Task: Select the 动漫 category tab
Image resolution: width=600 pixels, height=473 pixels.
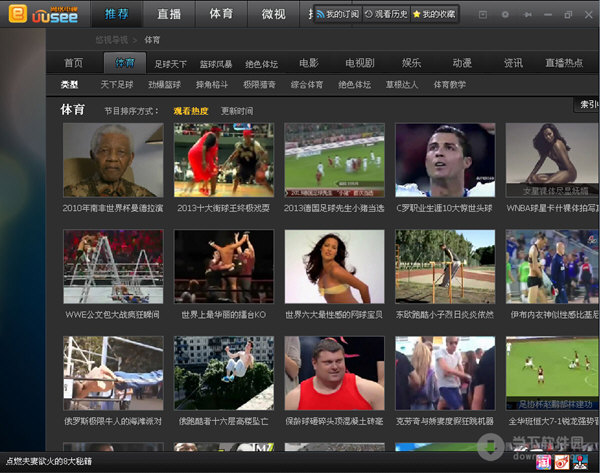Action: [x=461, y=62]
